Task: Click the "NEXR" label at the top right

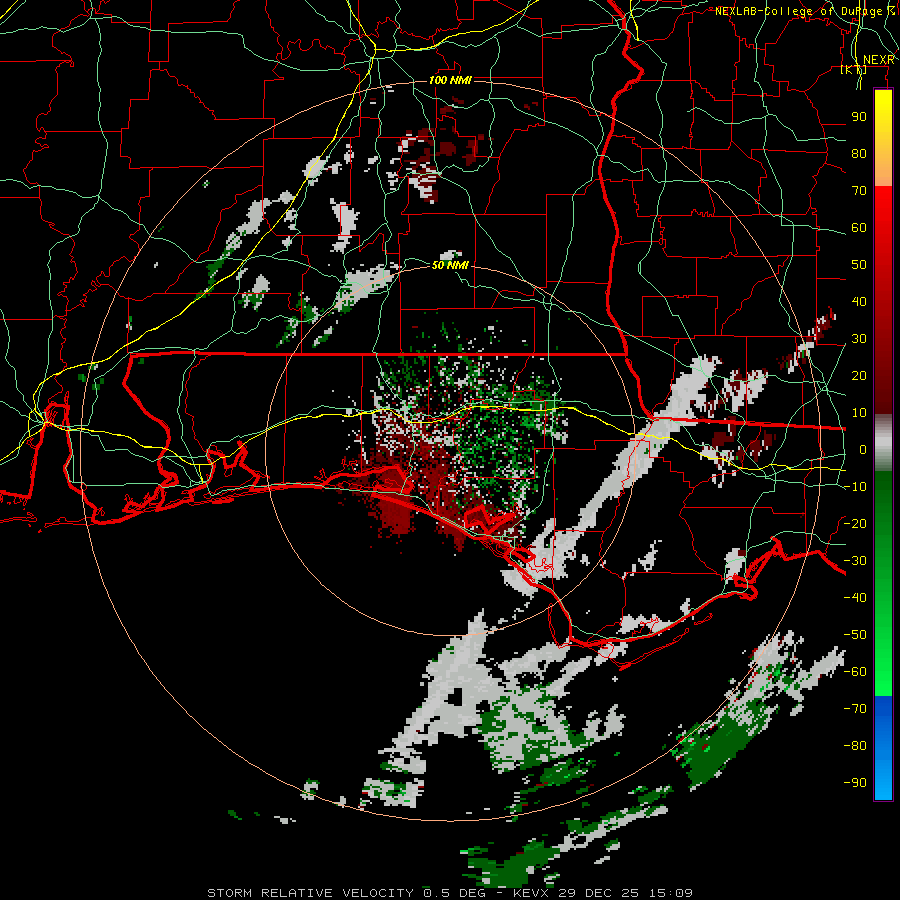Action: coord(879,60)
